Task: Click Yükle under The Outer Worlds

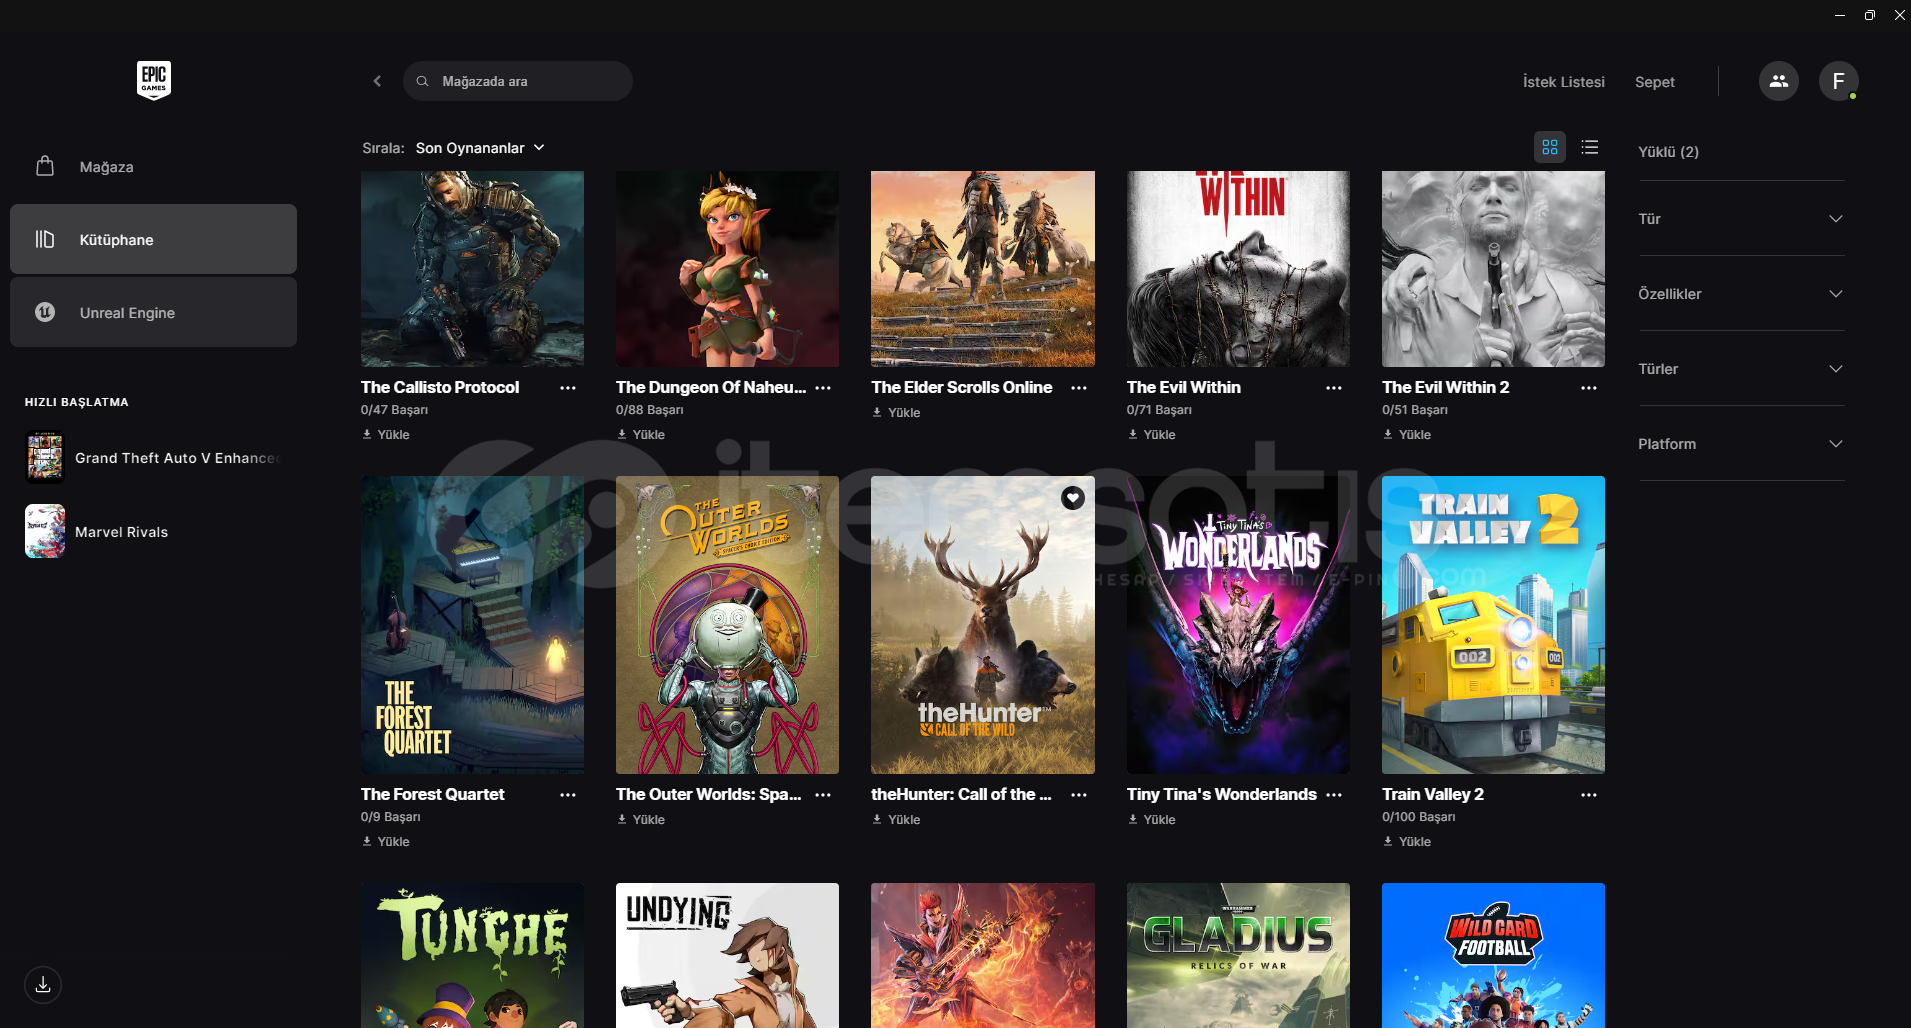Action: (x=641, y=820)
